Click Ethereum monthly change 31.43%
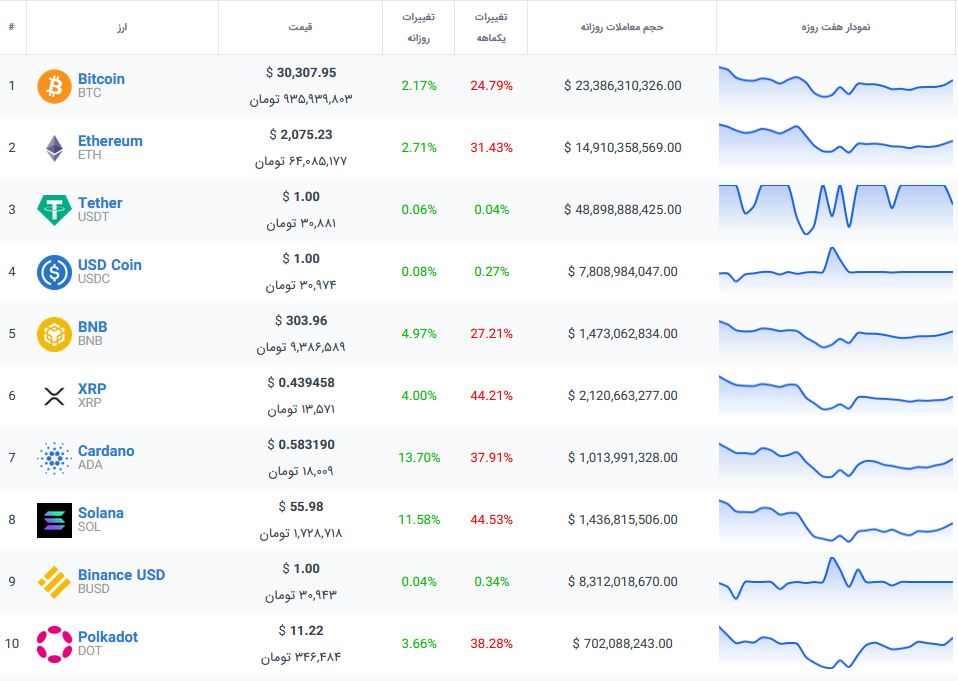 click(x=491, y=147)
